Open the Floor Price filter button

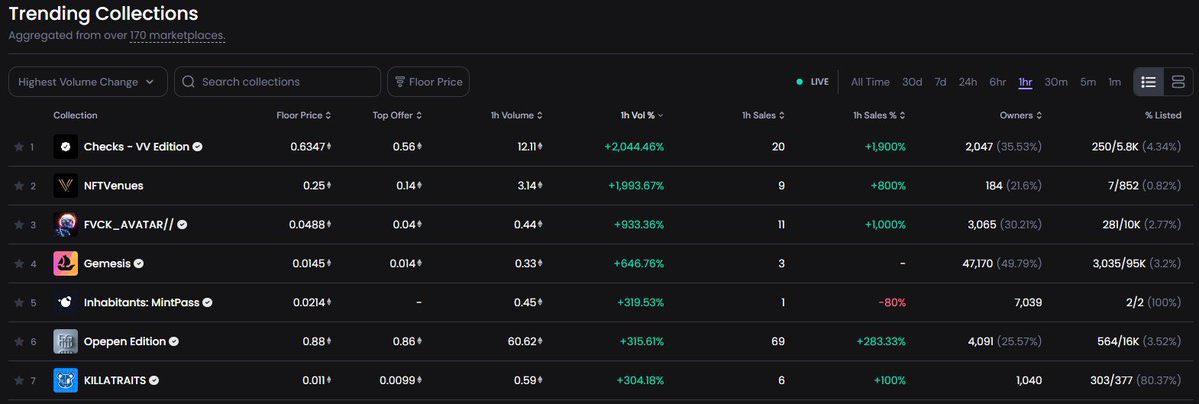[428, 82]
